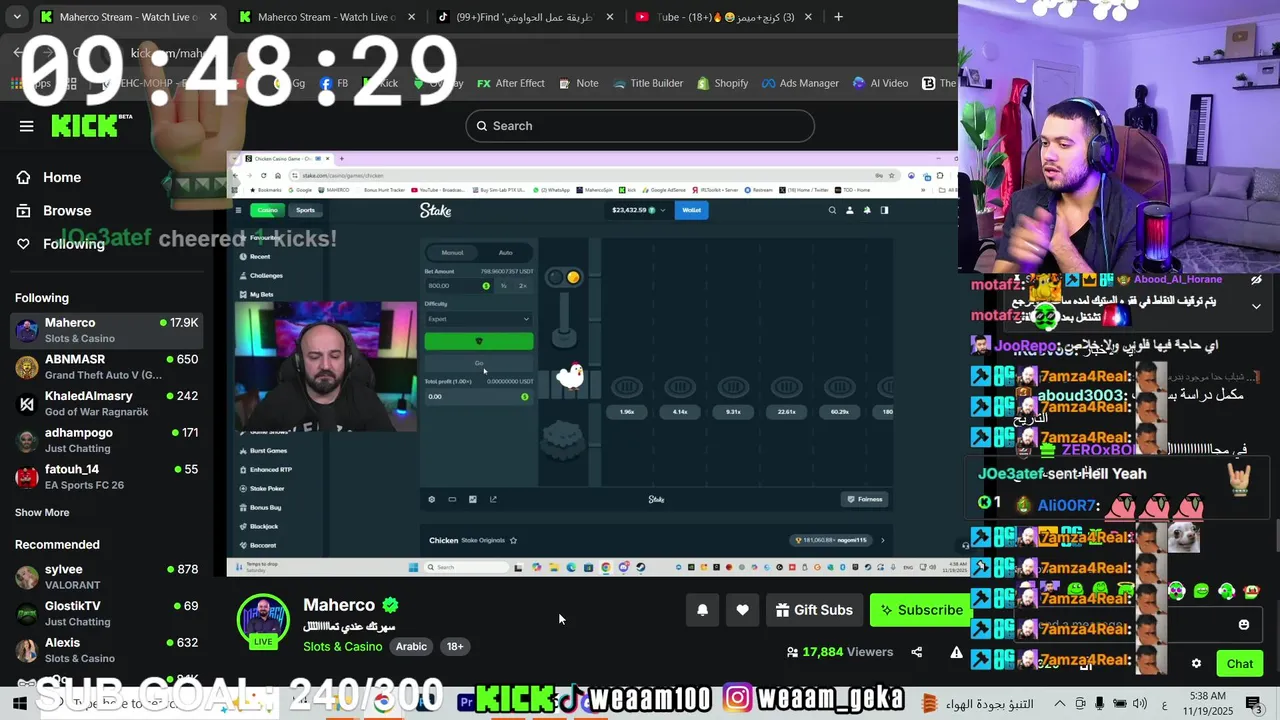1280x720 pixels.
Task: Click the taskbar microphone icon
Action: (x=1100, y=704)
